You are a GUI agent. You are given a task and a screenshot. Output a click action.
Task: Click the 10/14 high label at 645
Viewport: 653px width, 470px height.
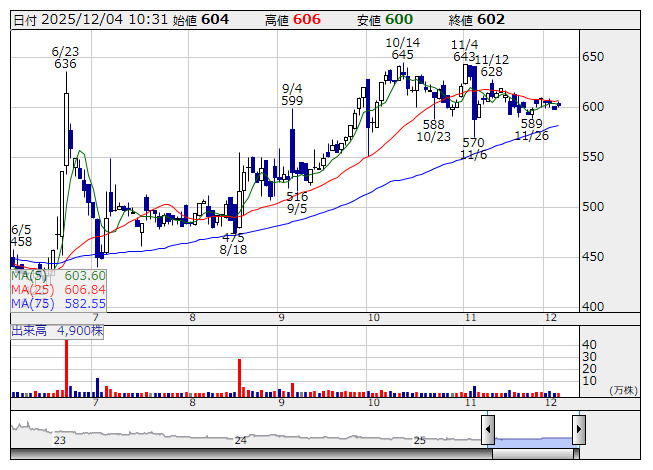pyautogui.click(x=402, y=48)
